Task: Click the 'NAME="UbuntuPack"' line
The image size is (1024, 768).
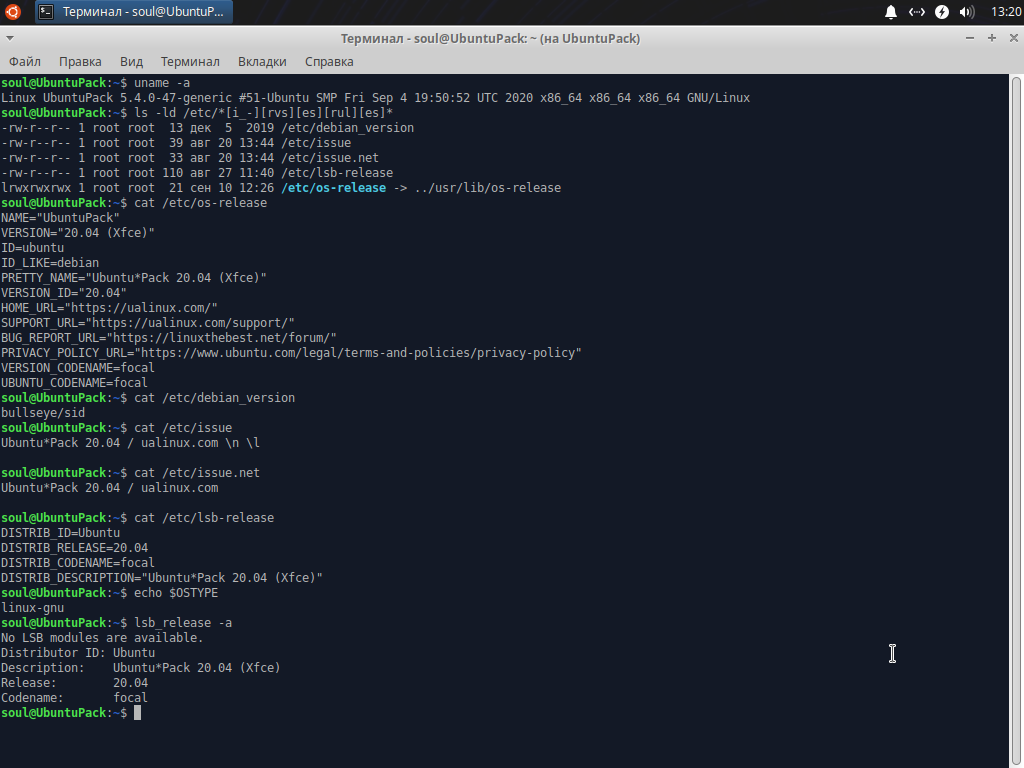Action: pyautogui.click(x=60, y=218)
